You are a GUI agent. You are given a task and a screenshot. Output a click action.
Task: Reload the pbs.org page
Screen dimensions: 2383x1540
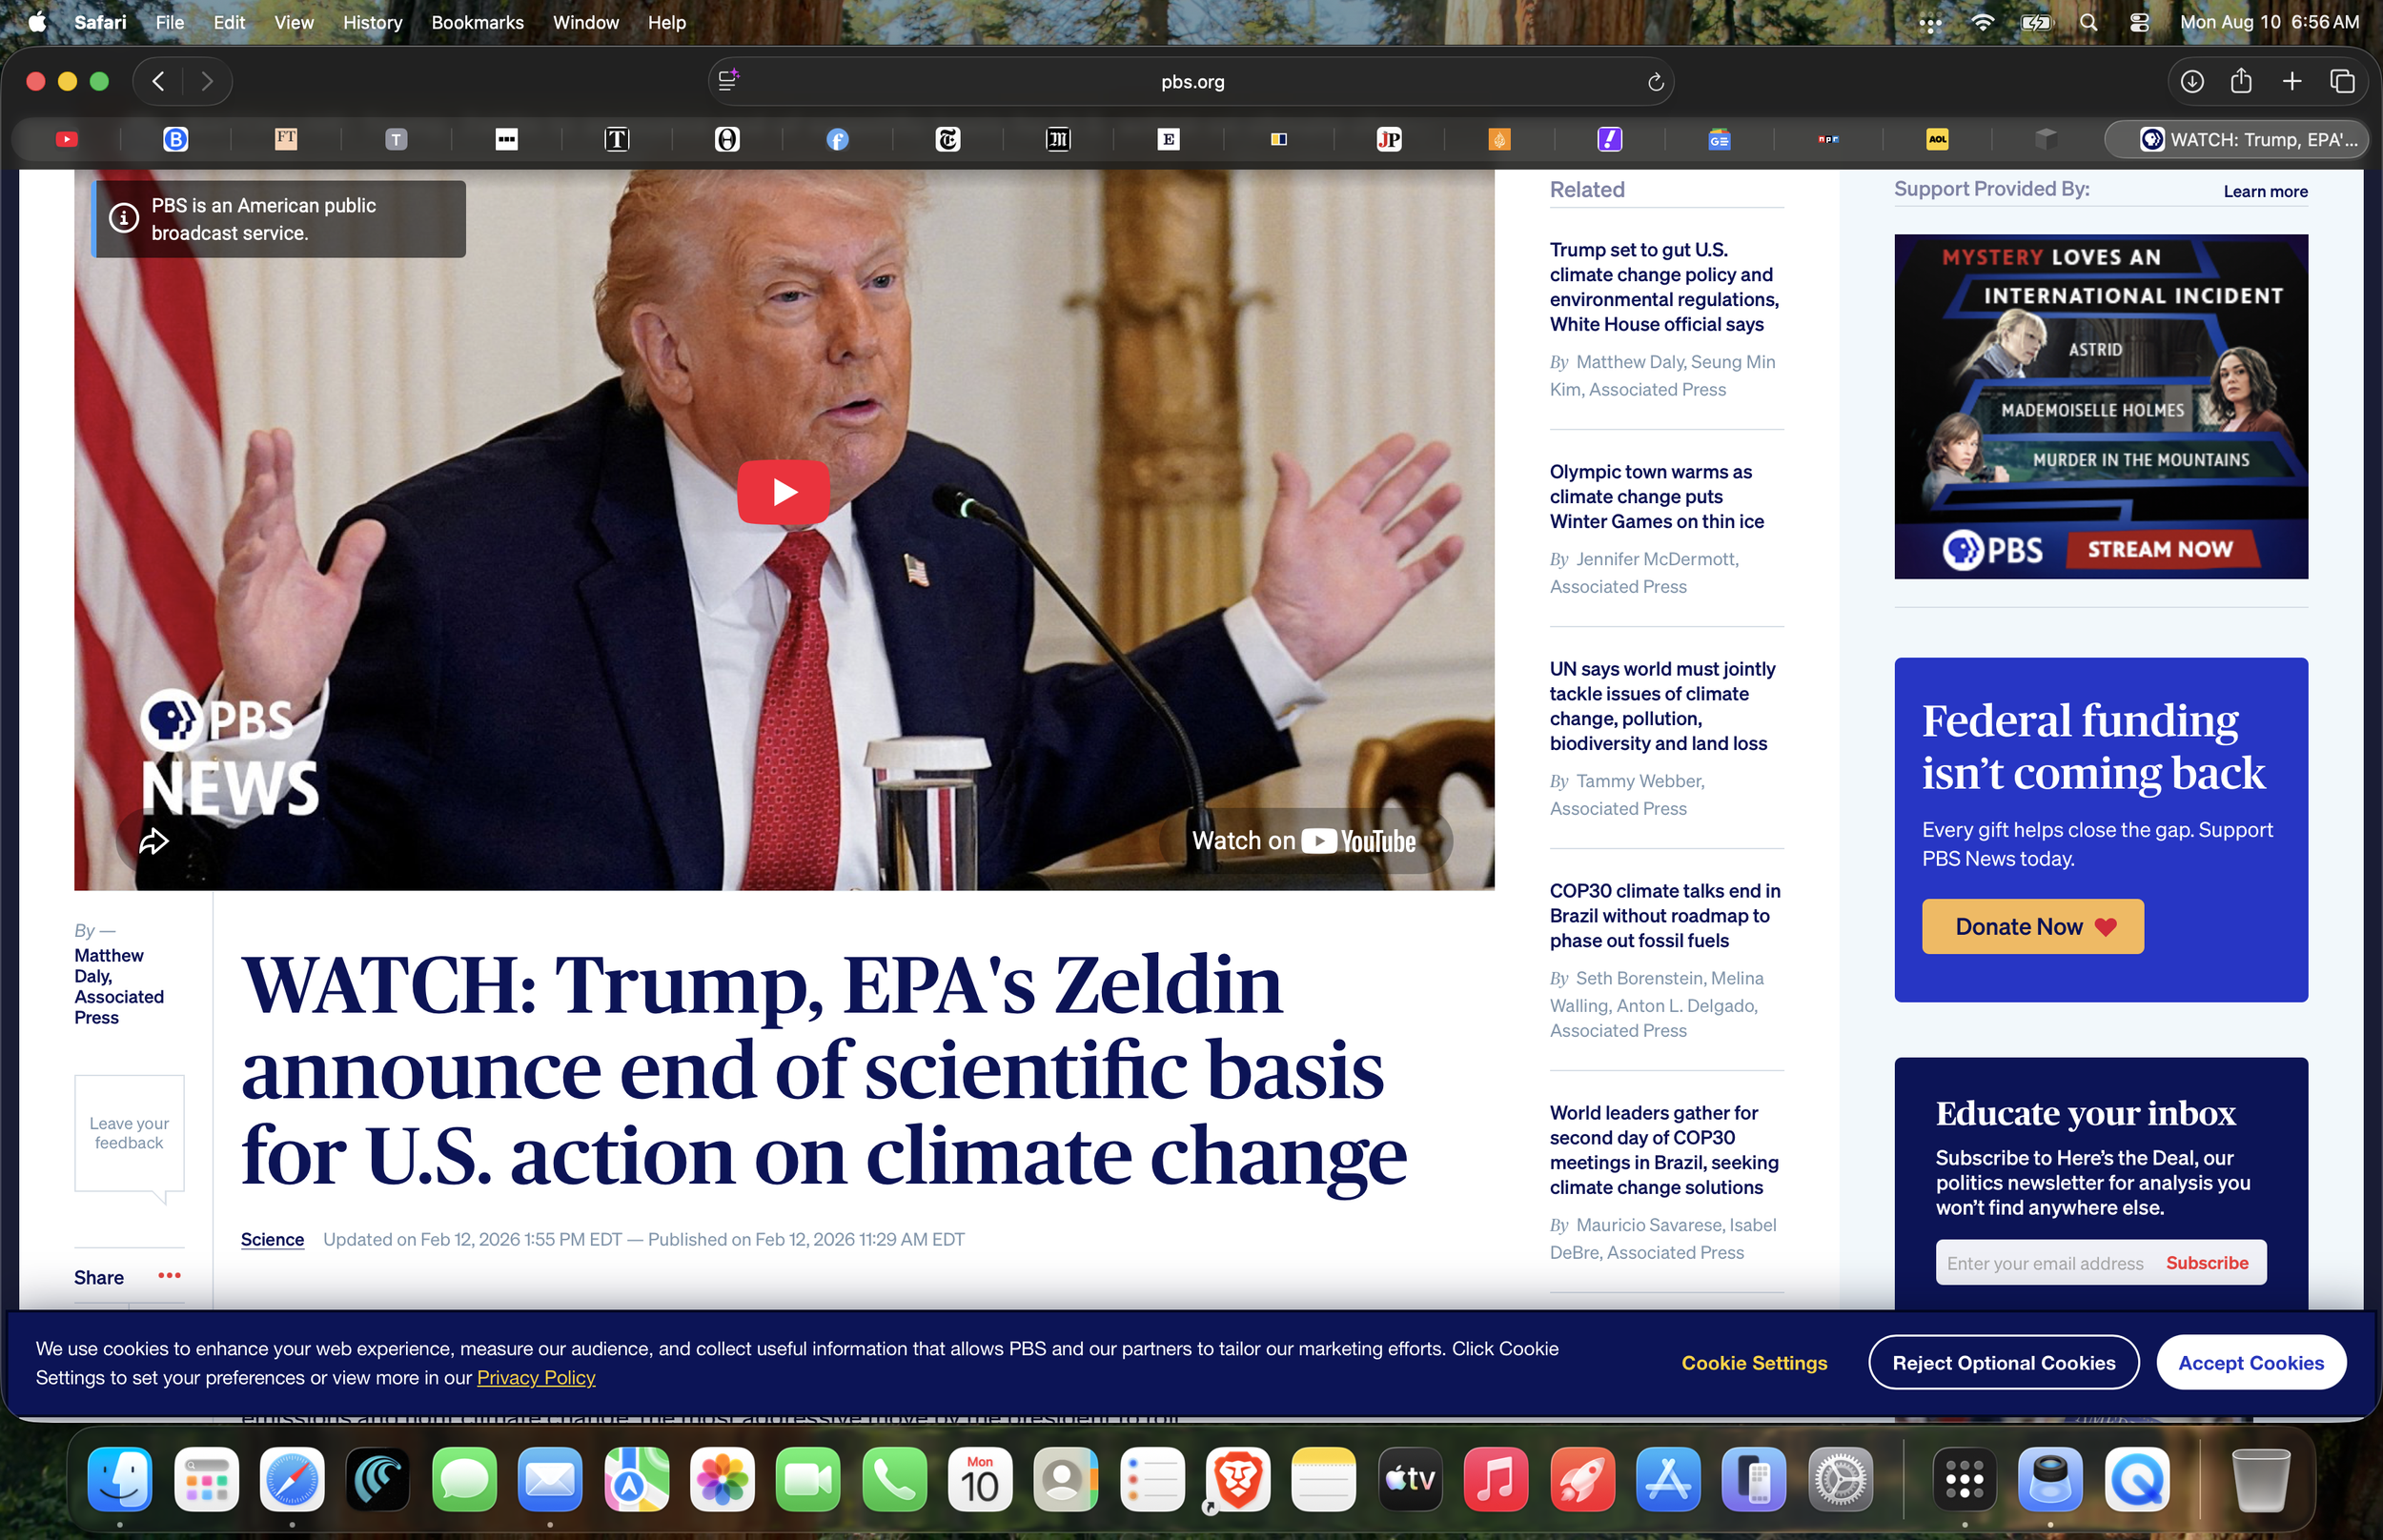click(1655, 82)
